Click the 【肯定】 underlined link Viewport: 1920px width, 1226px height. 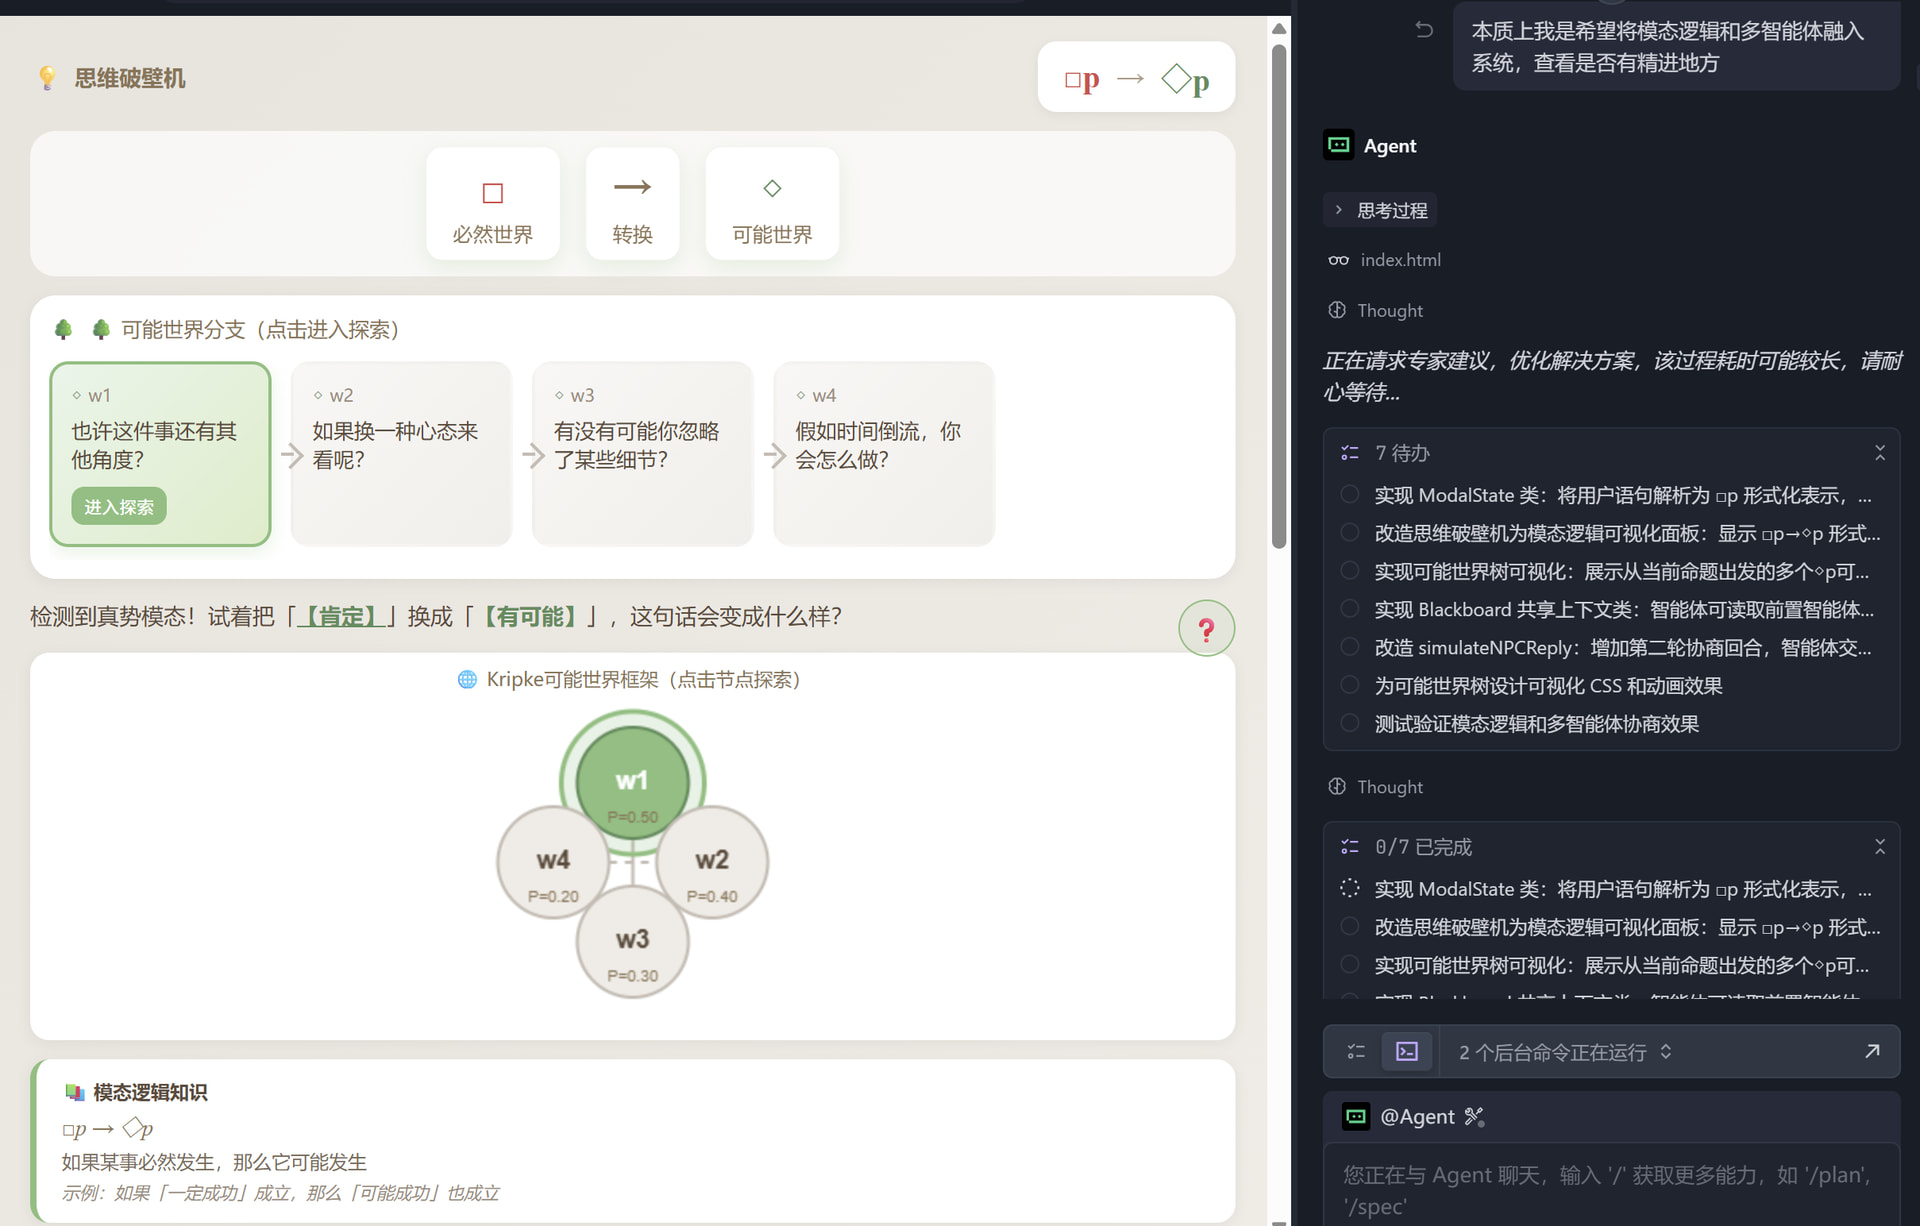(342, 616)
